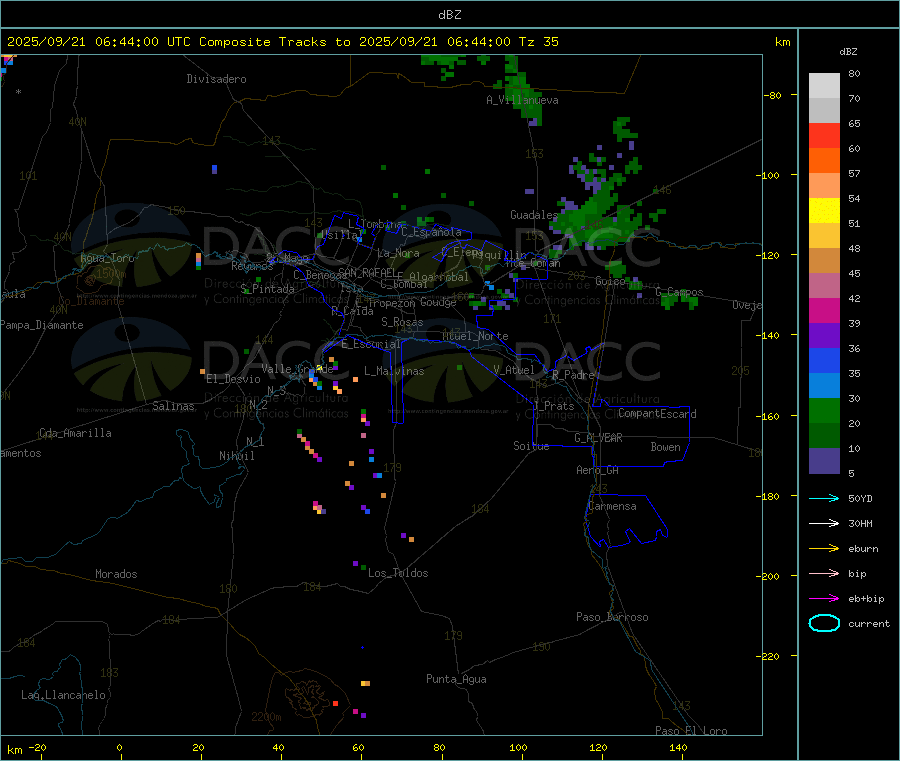Click the 30HM white arrow legend icon
Image resolution: width=900 pixels, height=761 pixels.
coord(824,523)
